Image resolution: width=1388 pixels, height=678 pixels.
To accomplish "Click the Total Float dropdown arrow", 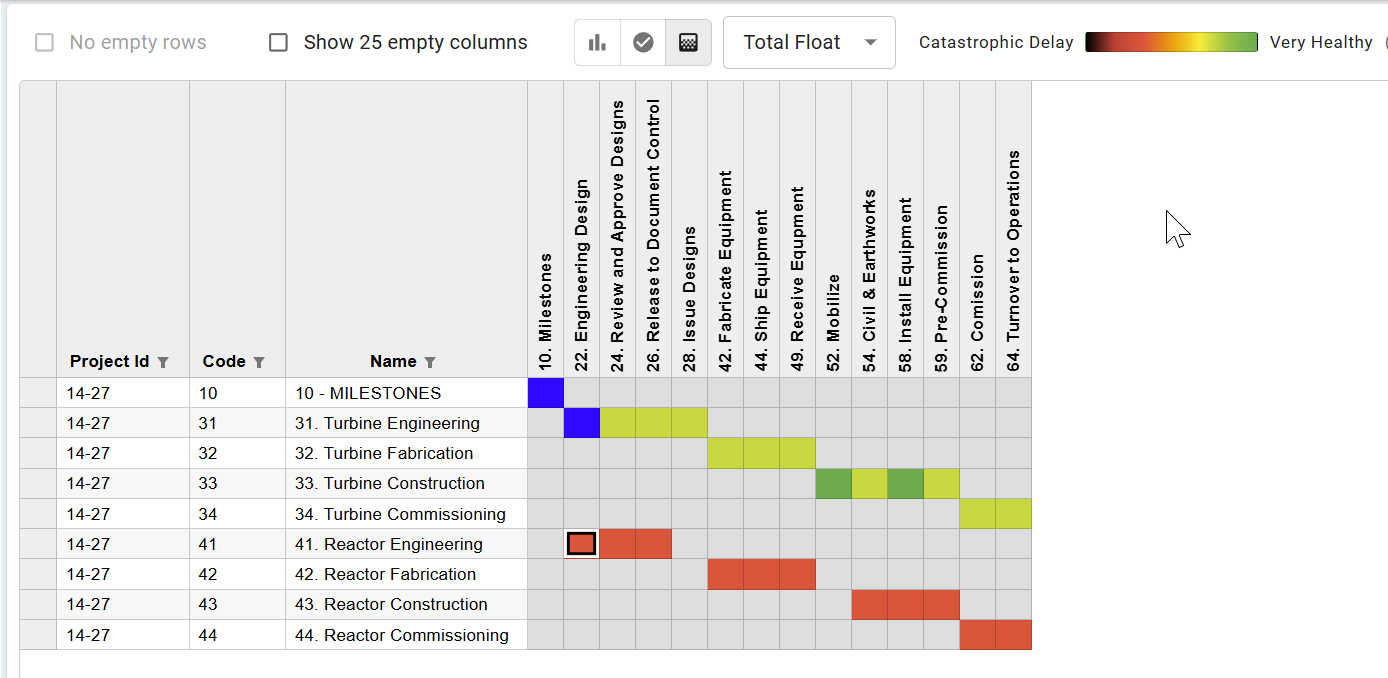I will 870,43.
